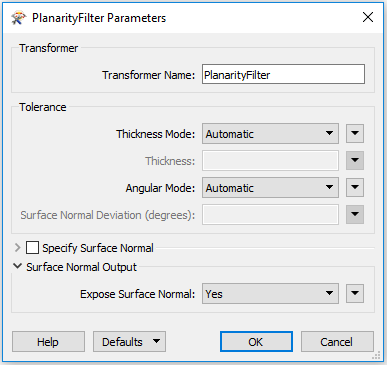Open the Thickness Mode options arrow button
The image size is (387, 365).
[x=355, y=134]
